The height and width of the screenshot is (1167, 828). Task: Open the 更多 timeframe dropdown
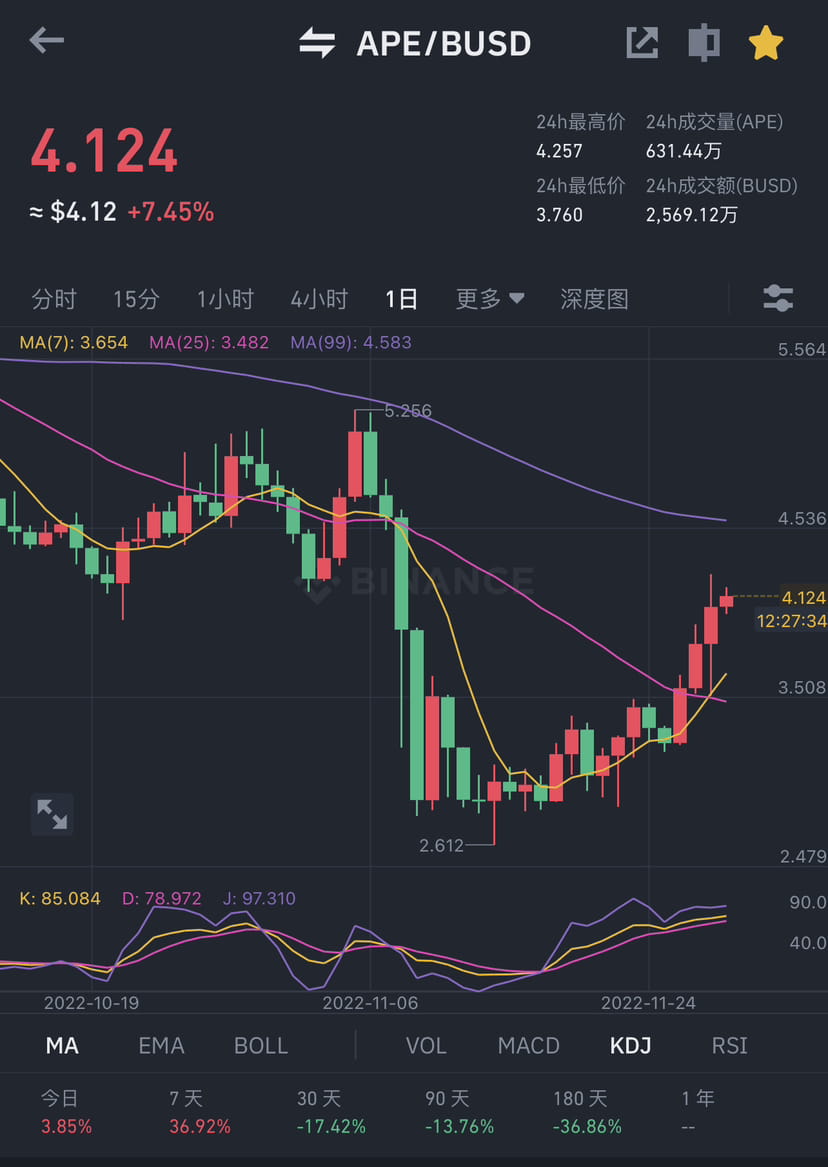(x=489, y=298)
